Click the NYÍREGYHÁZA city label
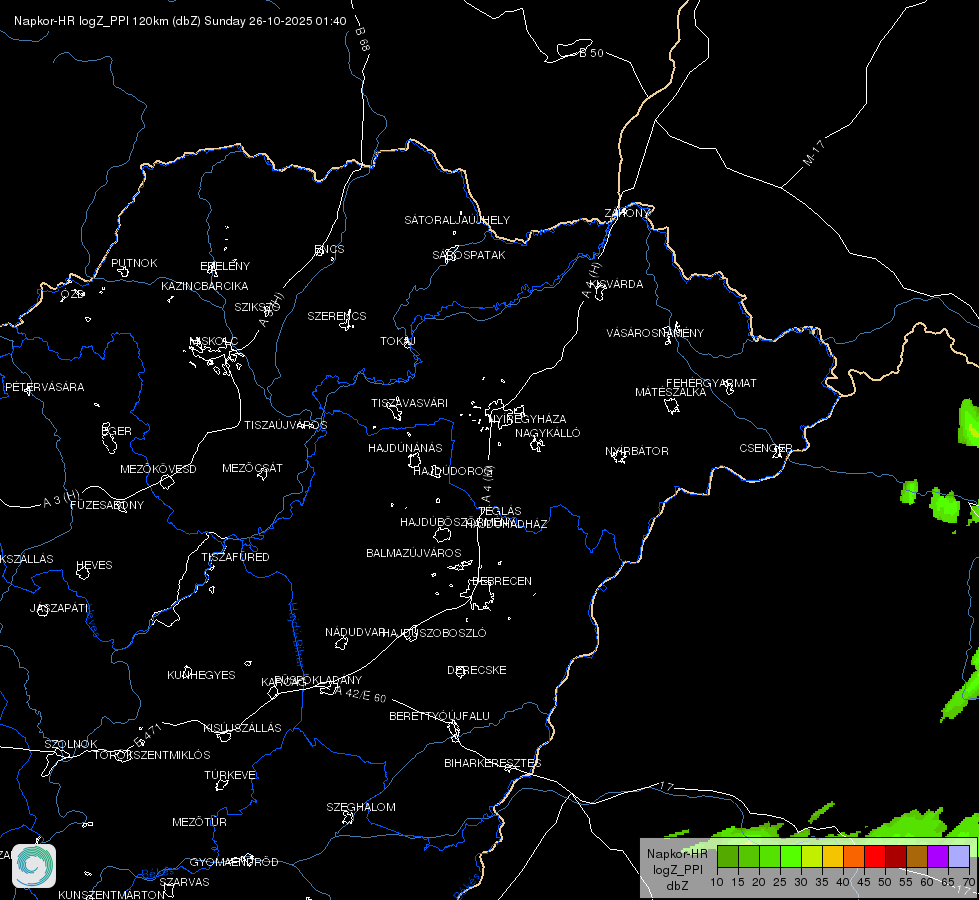 pyautogui.click(x=528, y=418)
